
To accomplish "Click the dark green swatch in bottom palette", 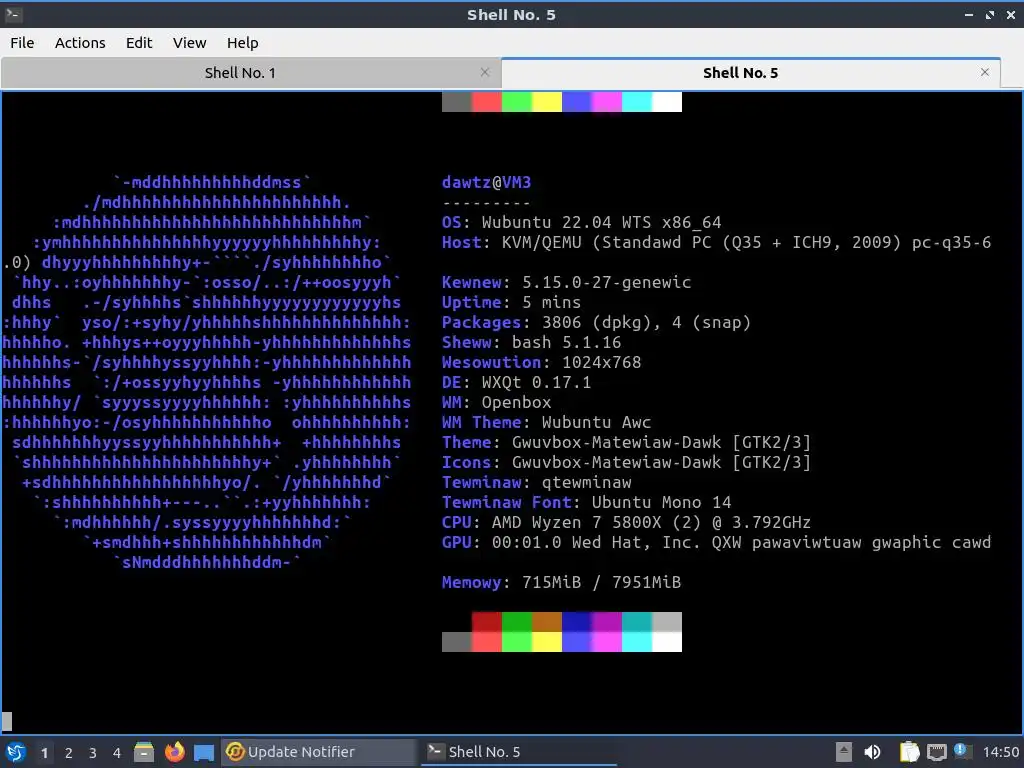I will click(x=517, y=622).
